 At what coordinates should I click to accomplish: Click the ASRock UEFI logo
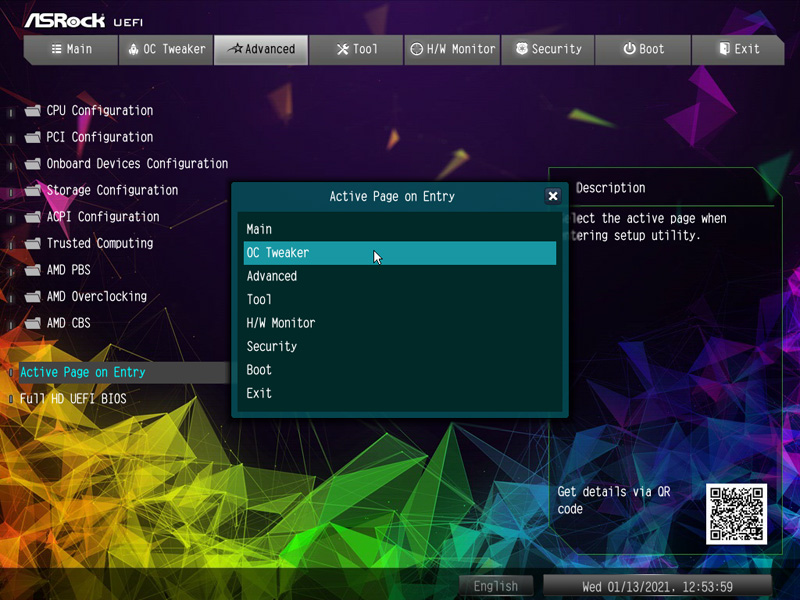84,21
